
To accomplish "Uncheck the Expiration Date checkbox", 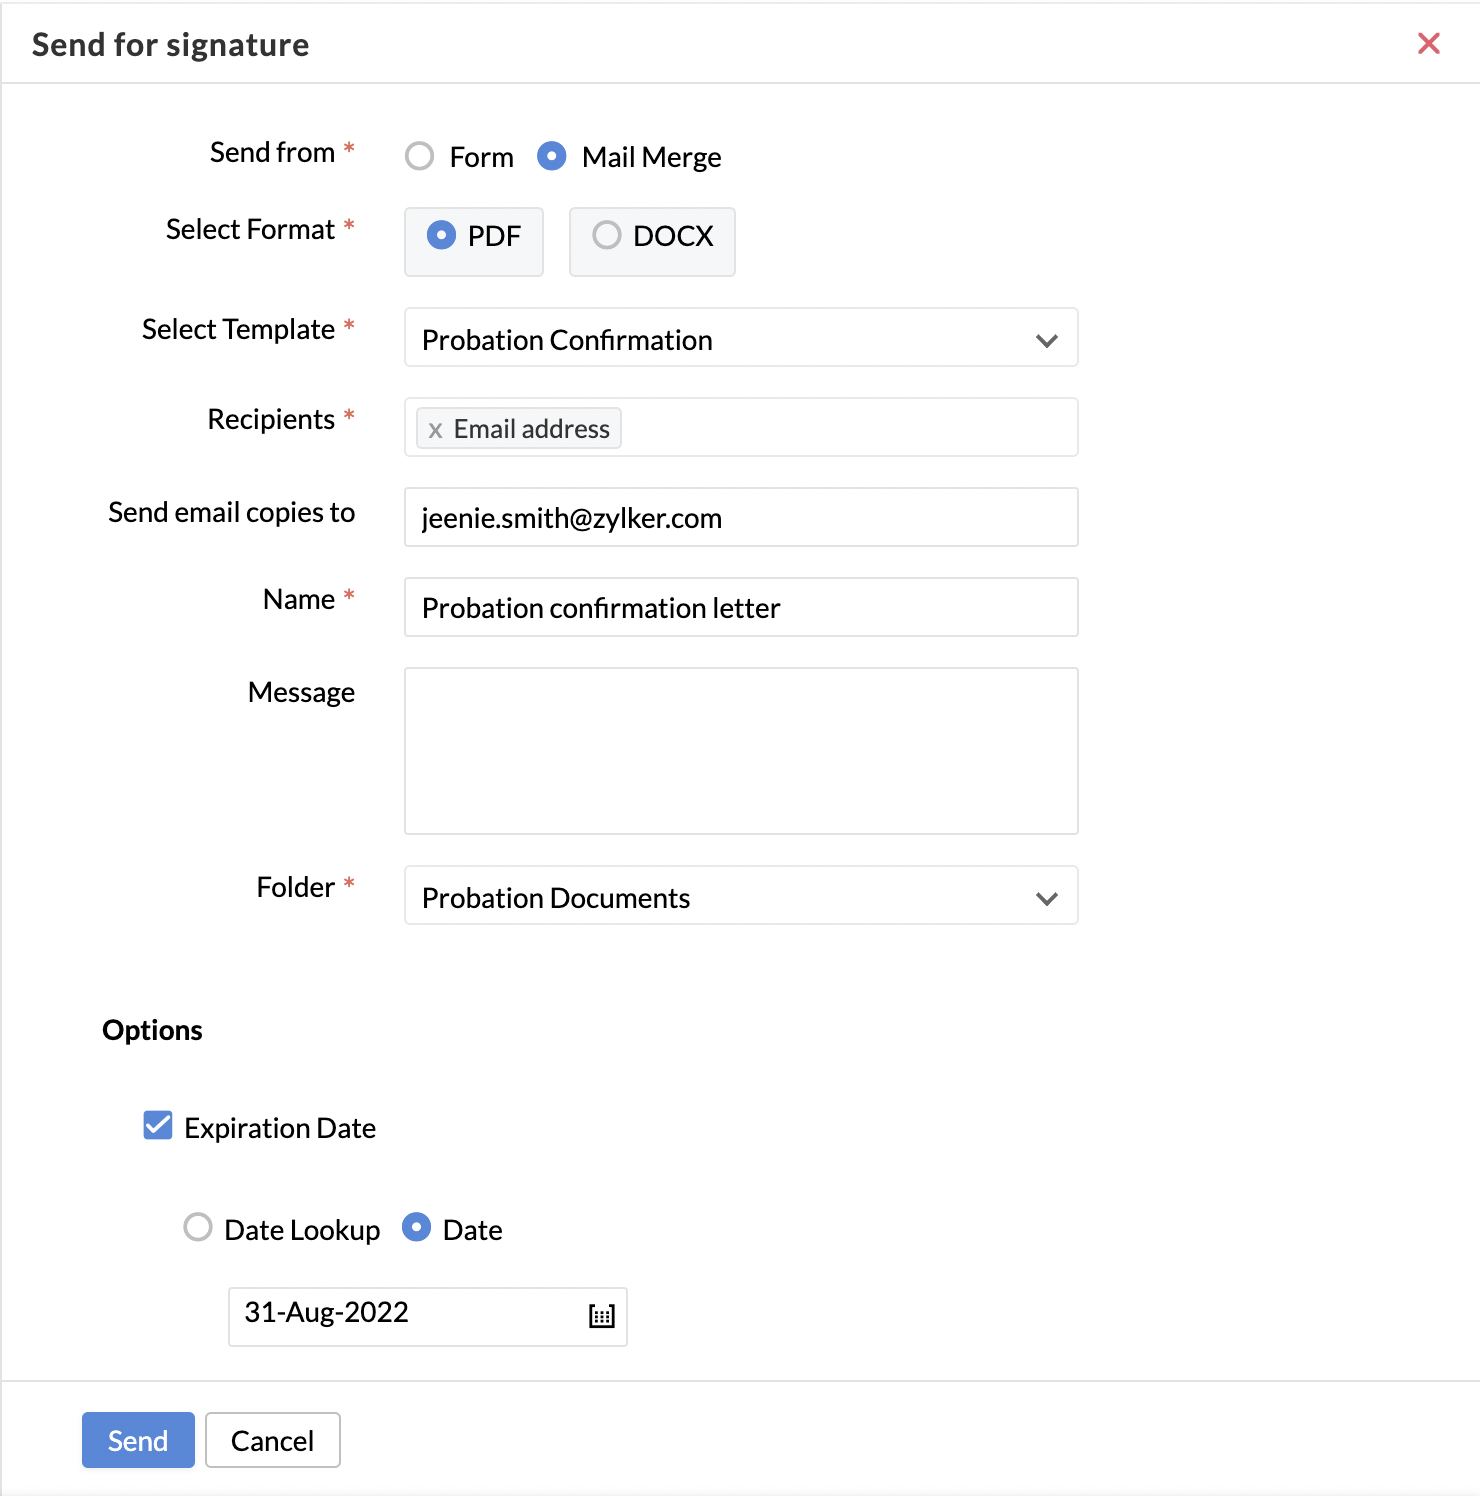I will point(158,1125).
